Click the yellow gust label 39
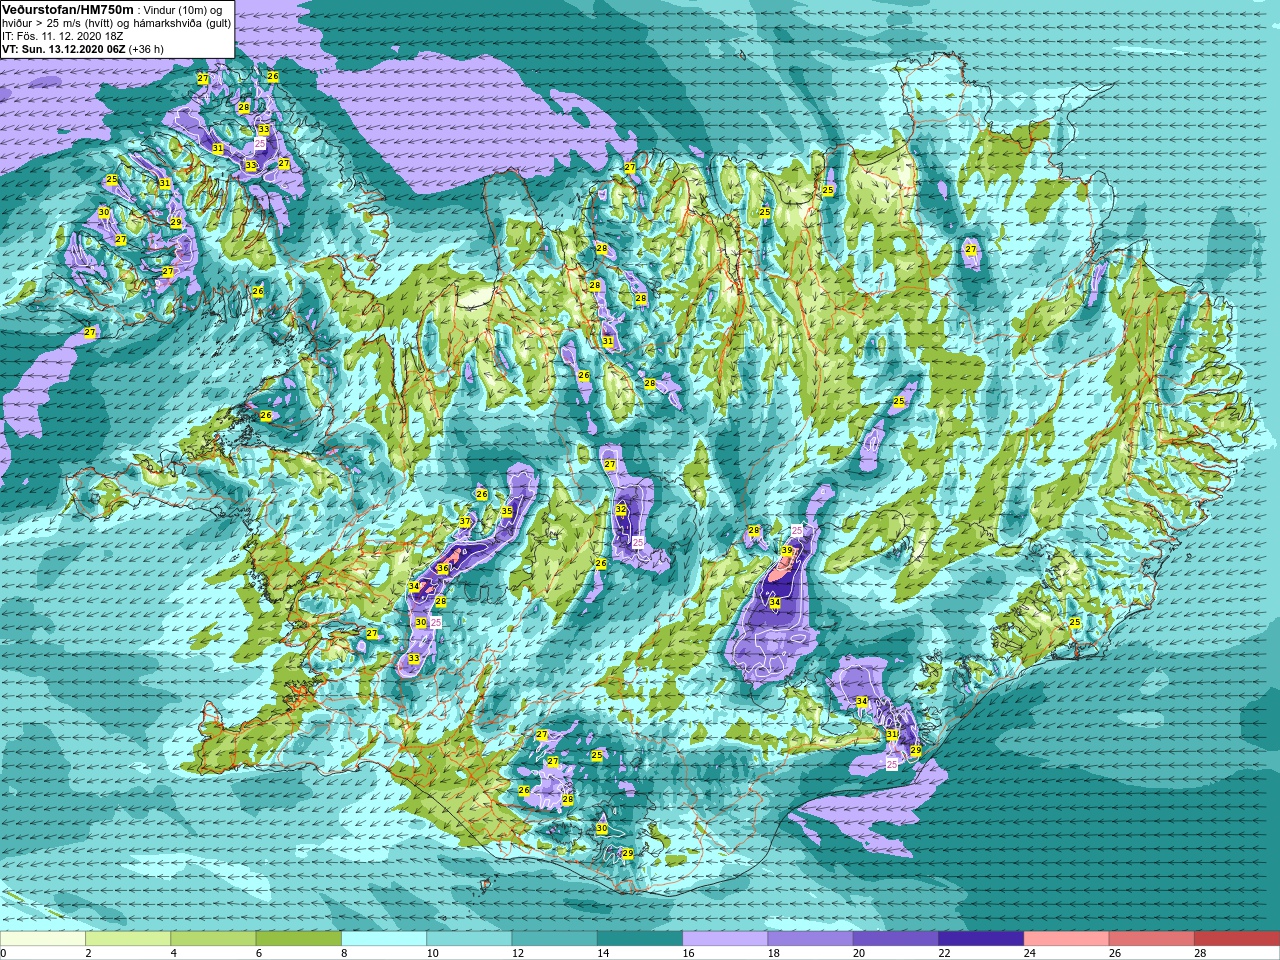1280x960 pixels. (787, 551)
